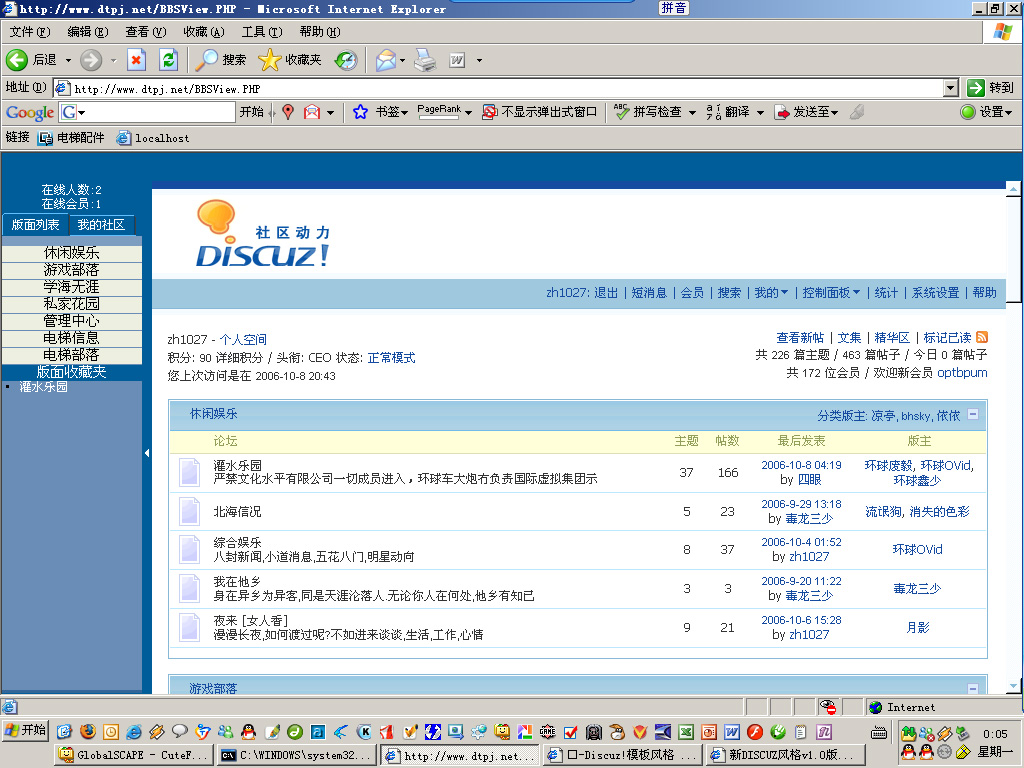
Task: Click the Google toolbar map pin icon
Action: coord(288,112)
